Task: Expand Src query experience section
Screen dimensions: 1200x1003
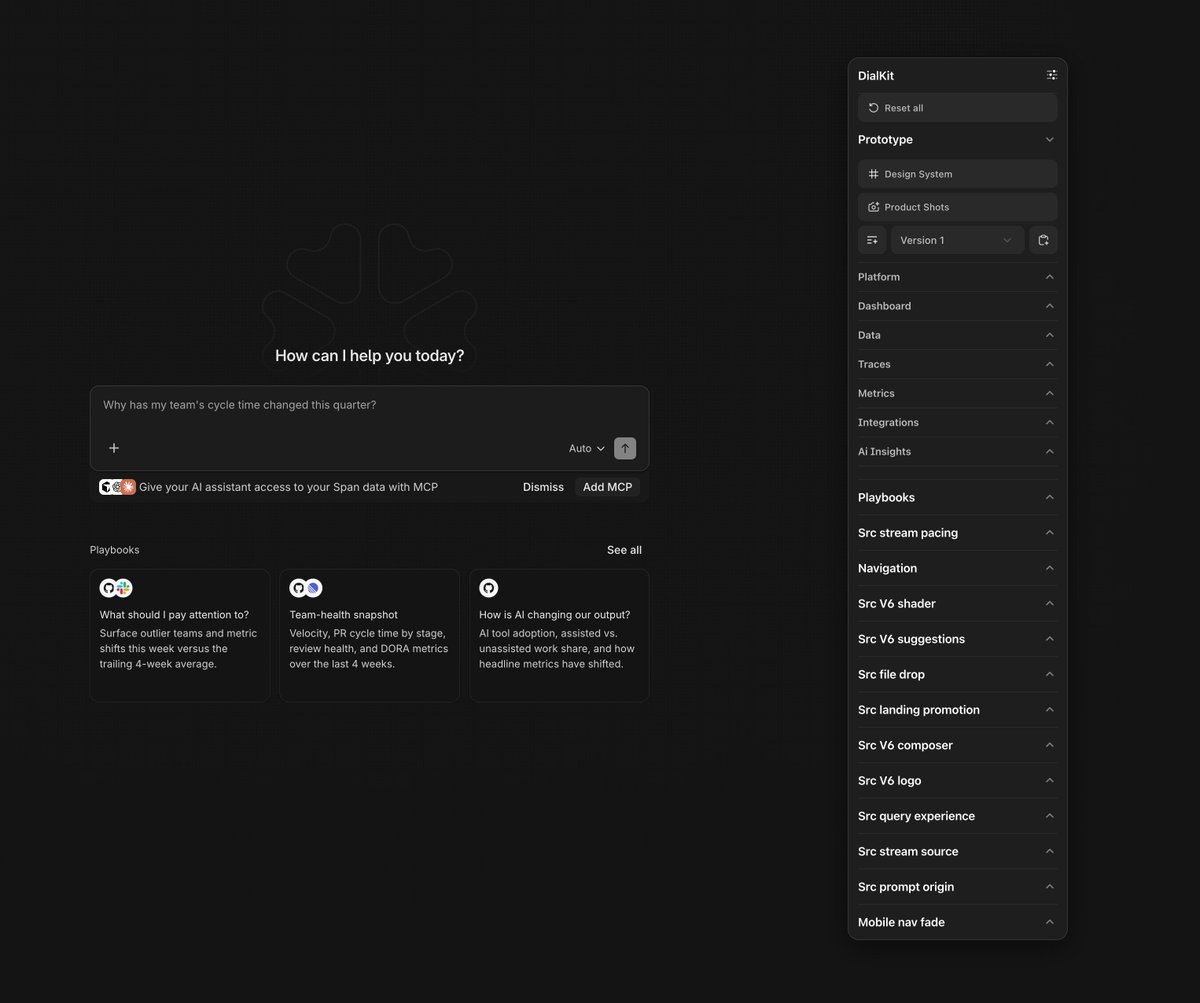Action: point(957,816)
